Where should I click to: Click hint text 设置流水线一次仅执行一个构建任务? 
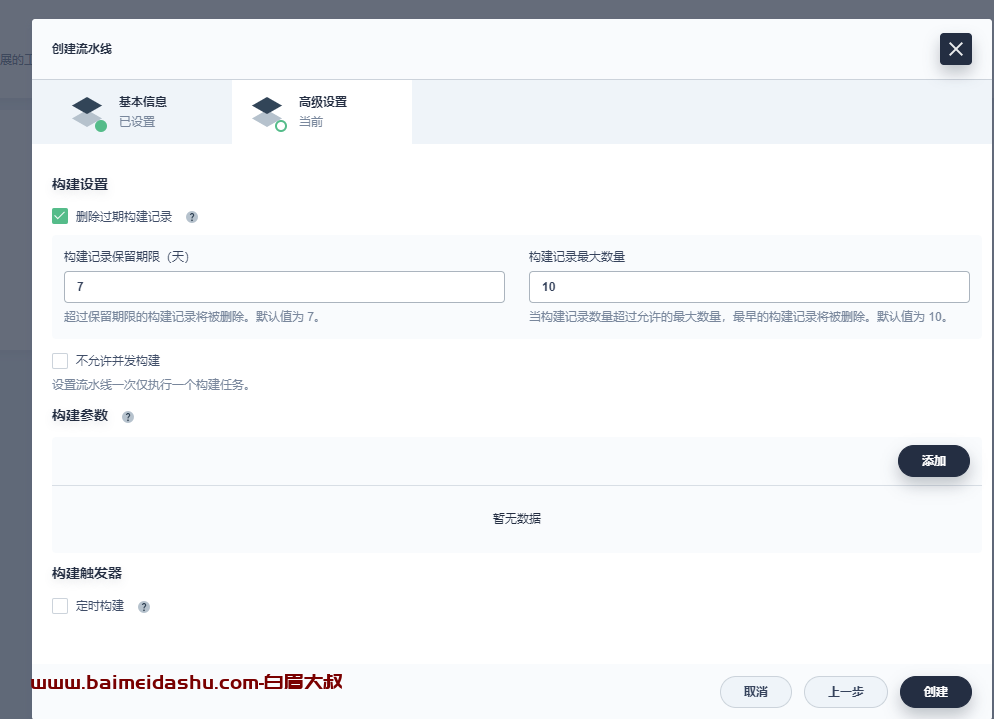[x=151, y=385]
